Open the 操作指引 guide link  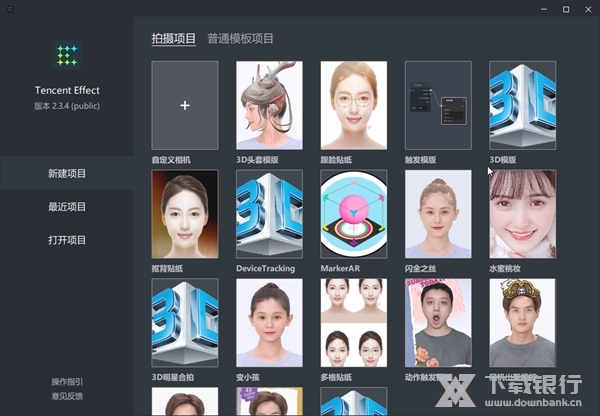click(67, 382)
